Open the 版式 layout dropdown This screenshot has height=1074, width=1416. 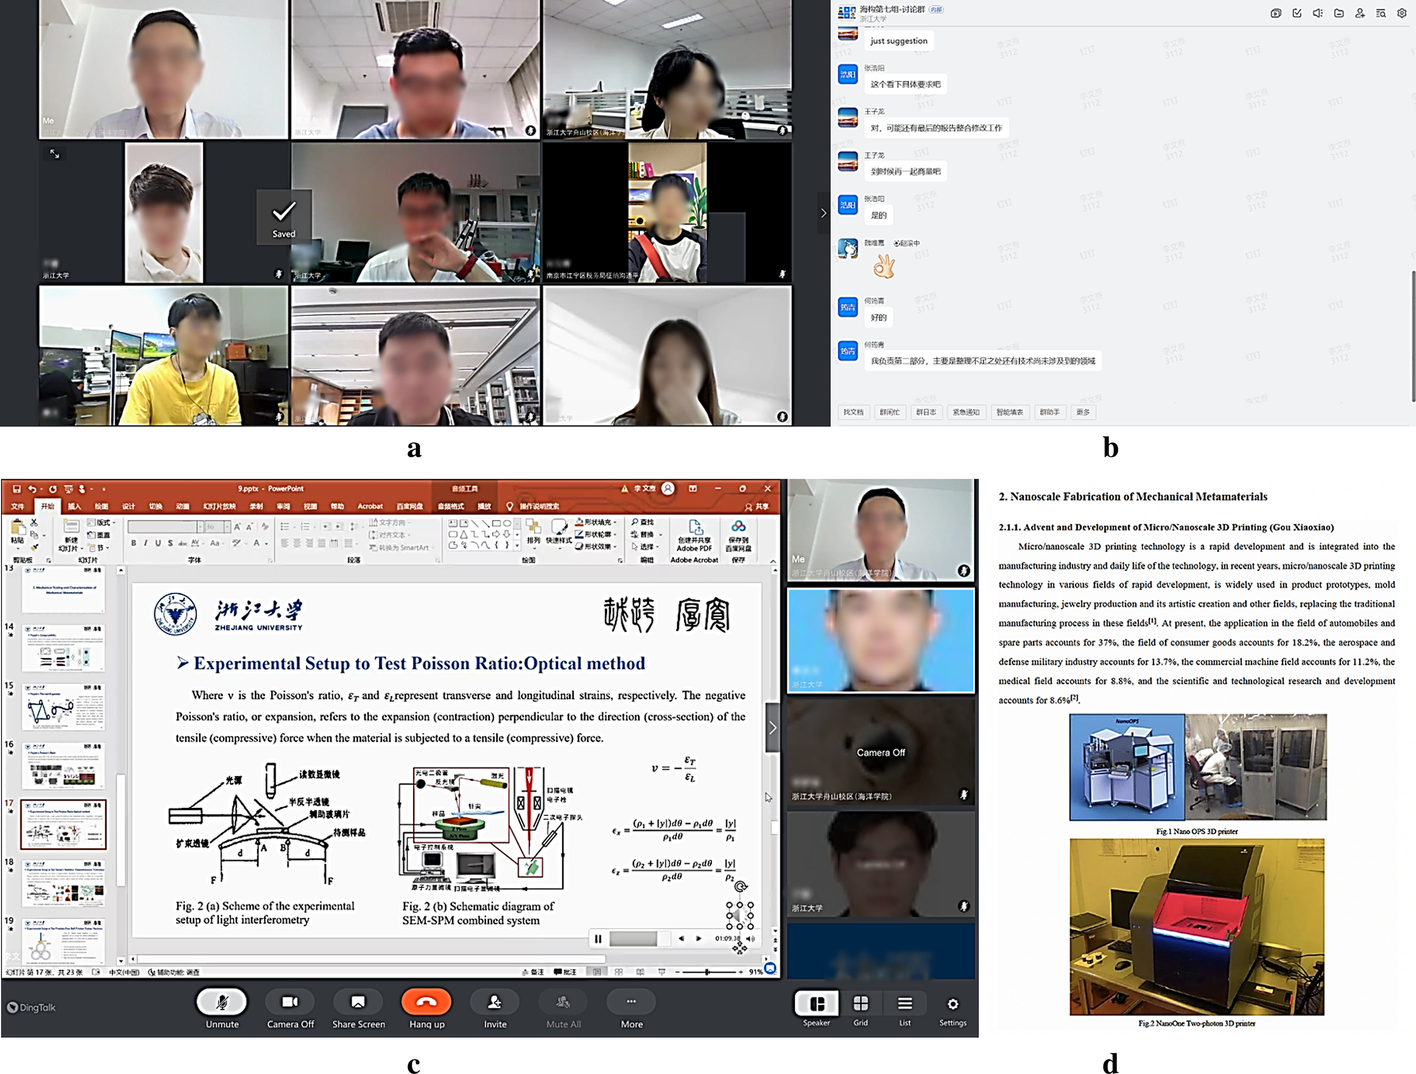[102, 522]
